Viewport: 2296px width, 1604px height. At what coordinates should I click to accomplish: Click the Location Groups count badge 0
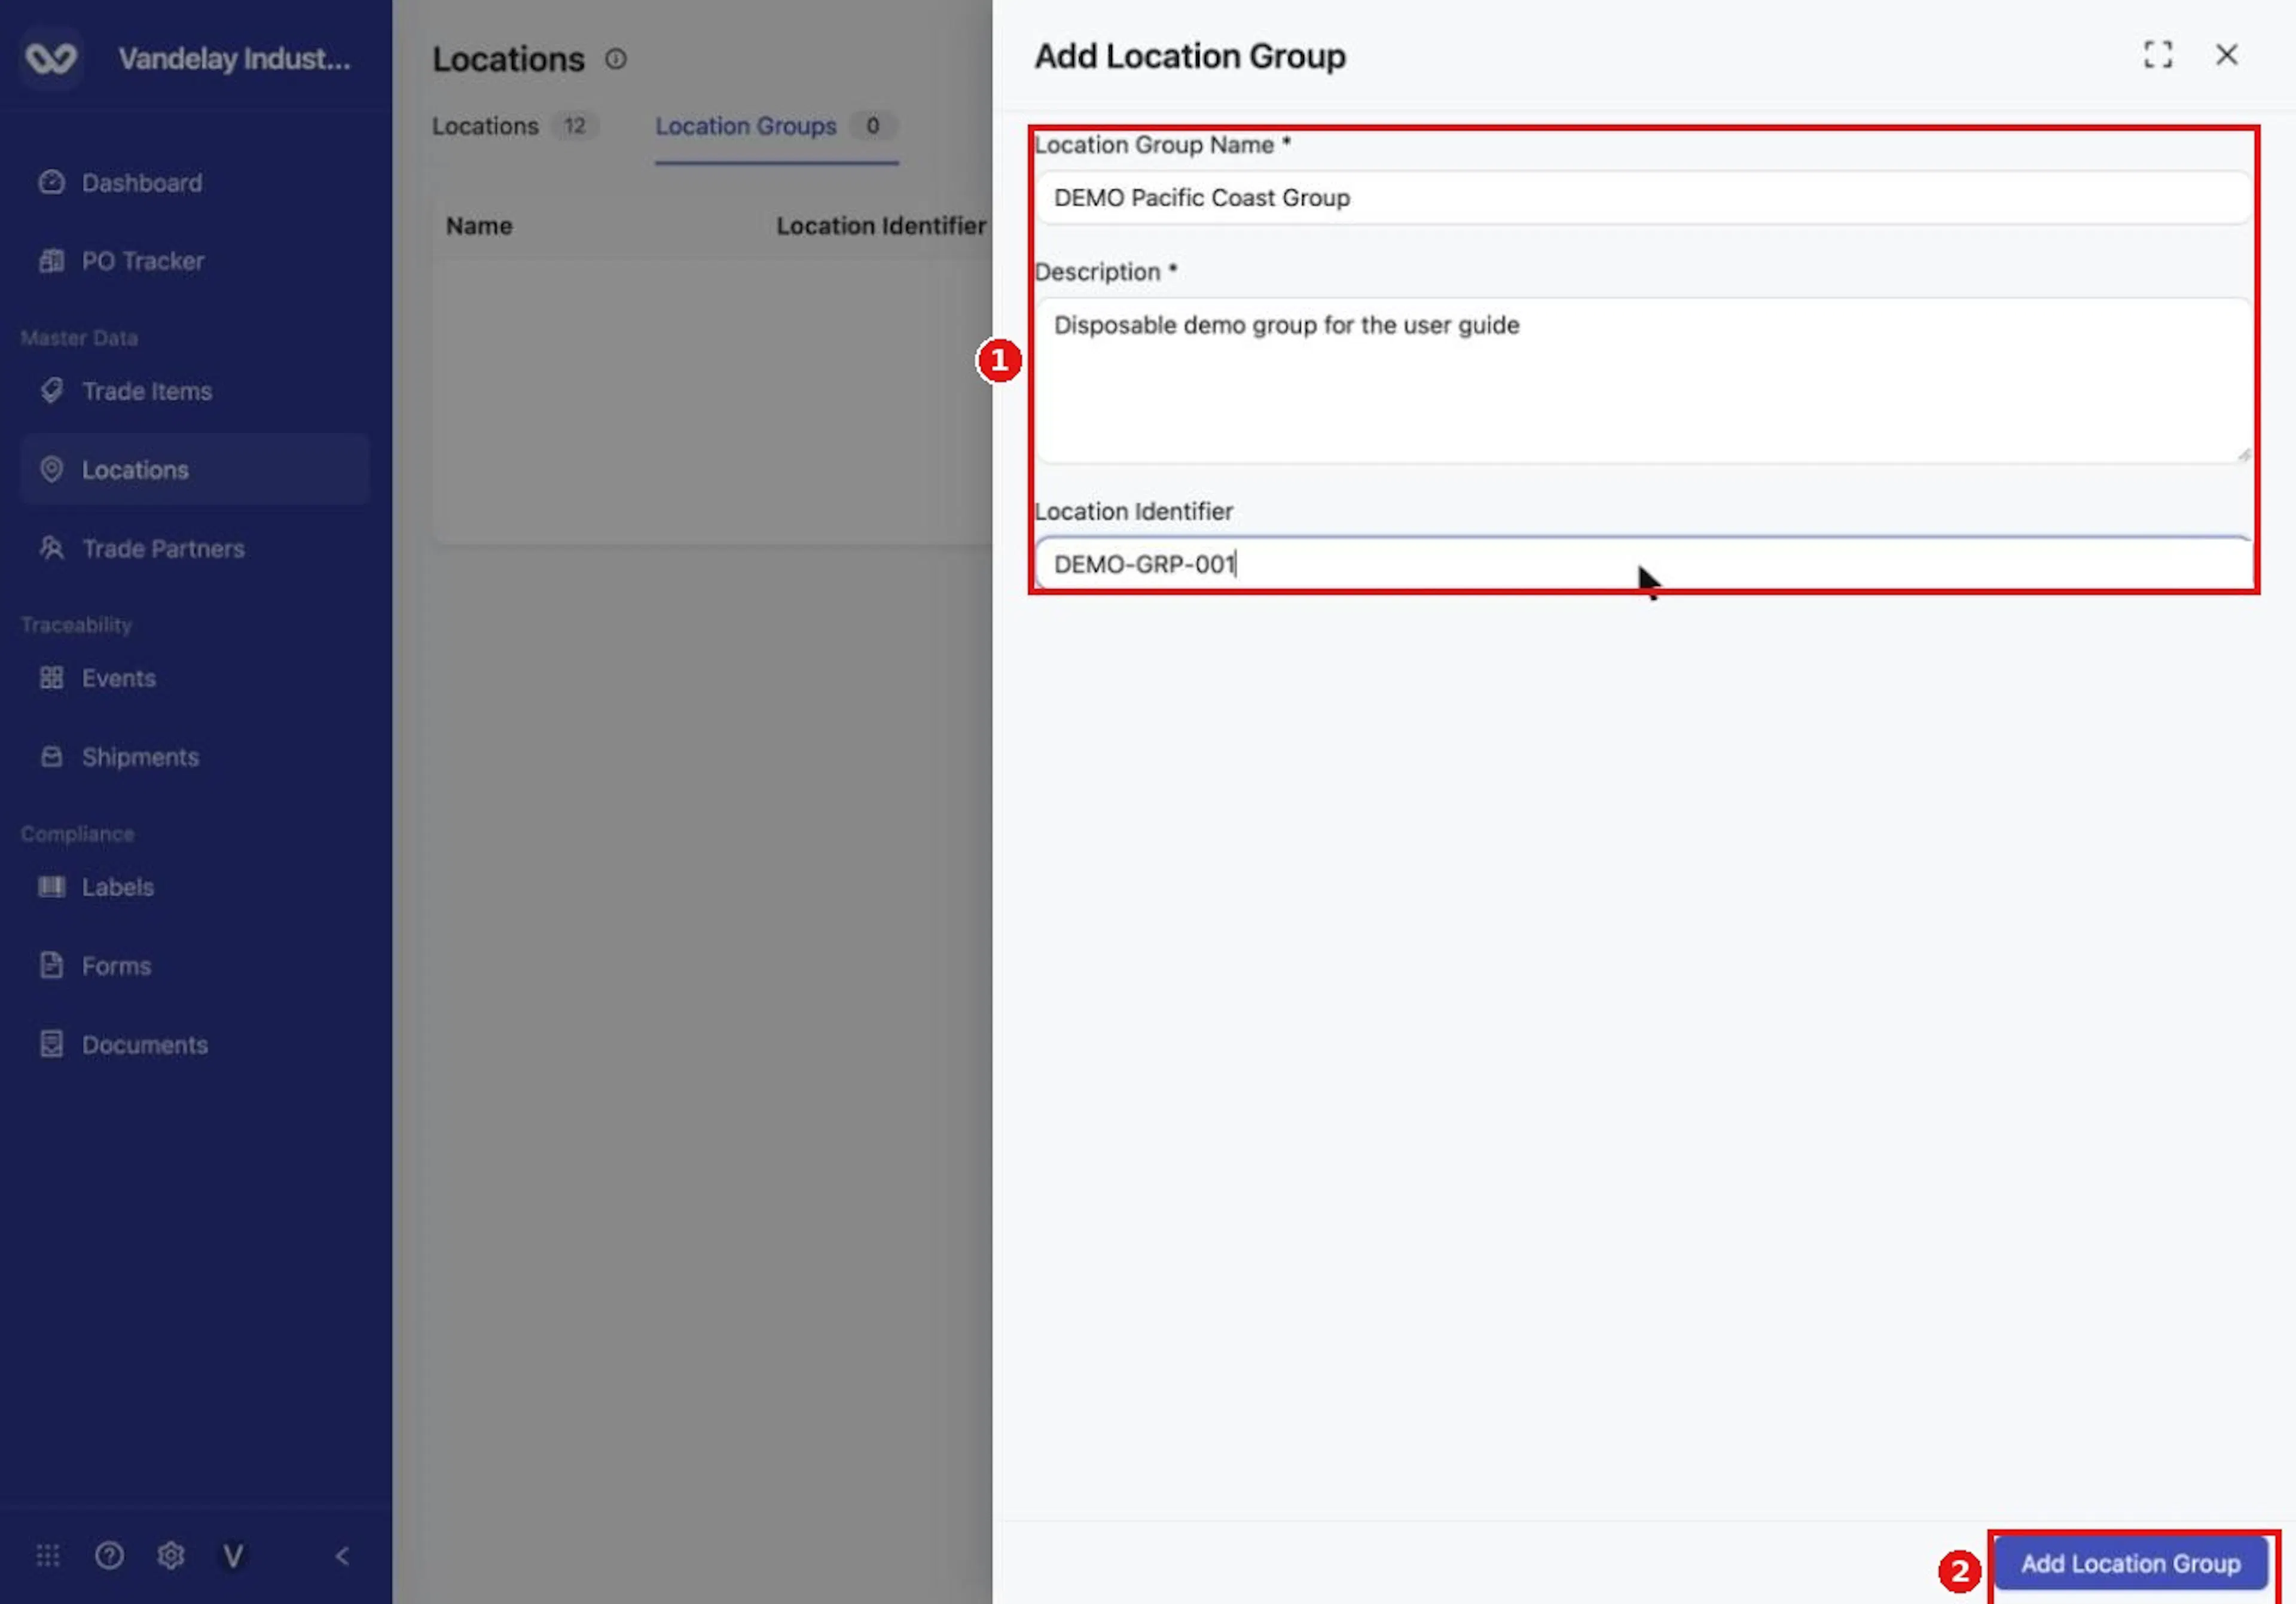tap(872, 126)
